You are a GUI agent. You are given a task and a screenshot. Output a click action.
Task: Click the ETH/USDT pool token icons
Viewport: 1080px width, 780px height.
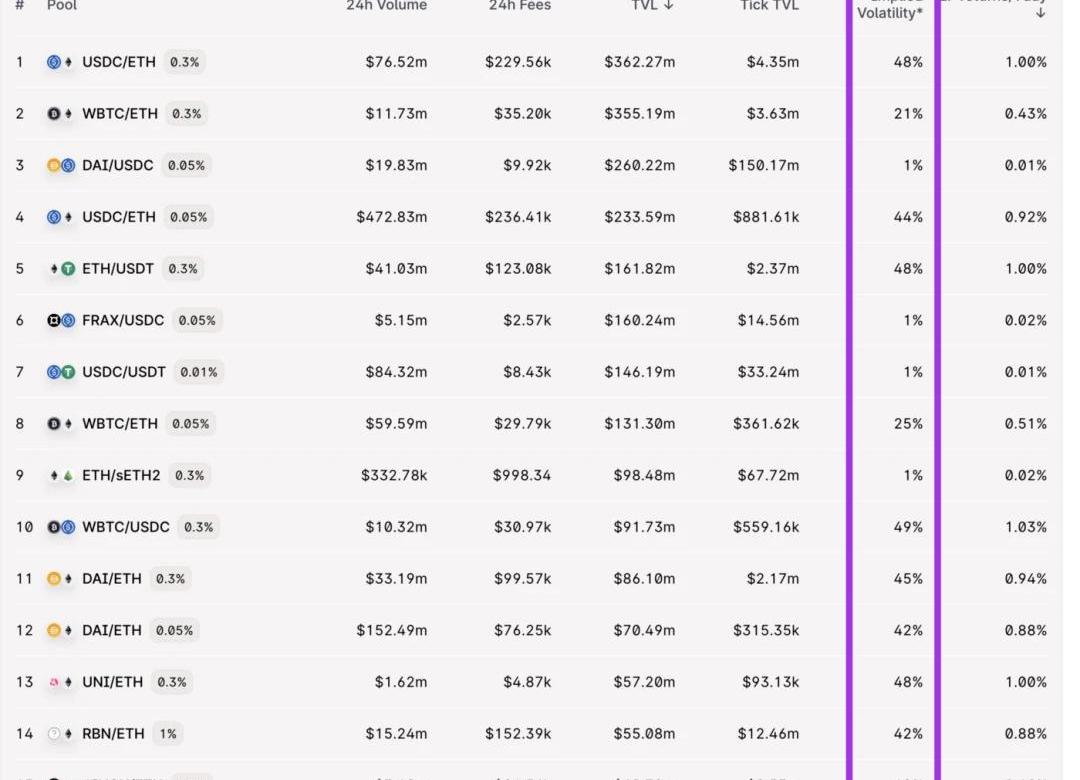pyautogui.click(x=61, y=269)
